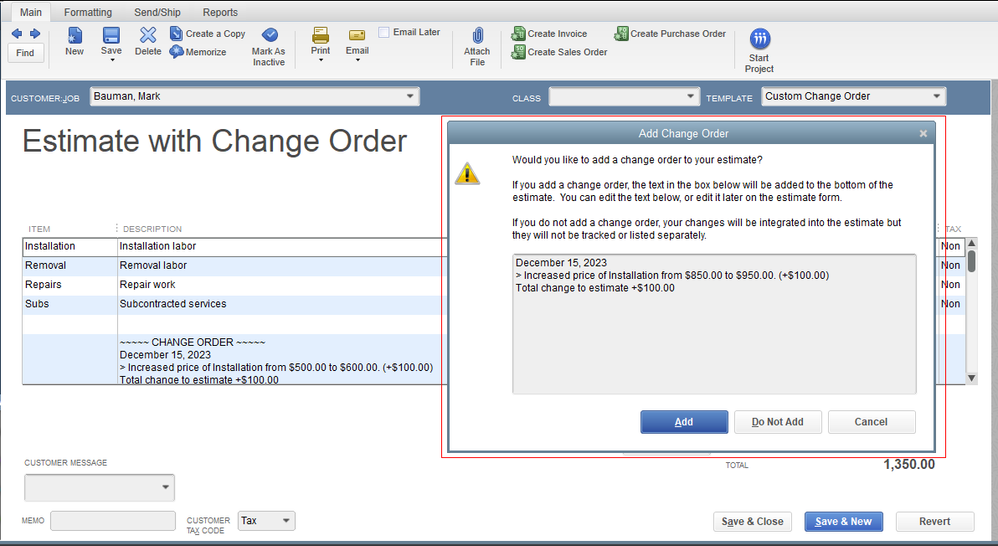This screenshot has height=546, width=998.
Task: Switch to the Send/Ship tab
Action: tap(157, 12)
